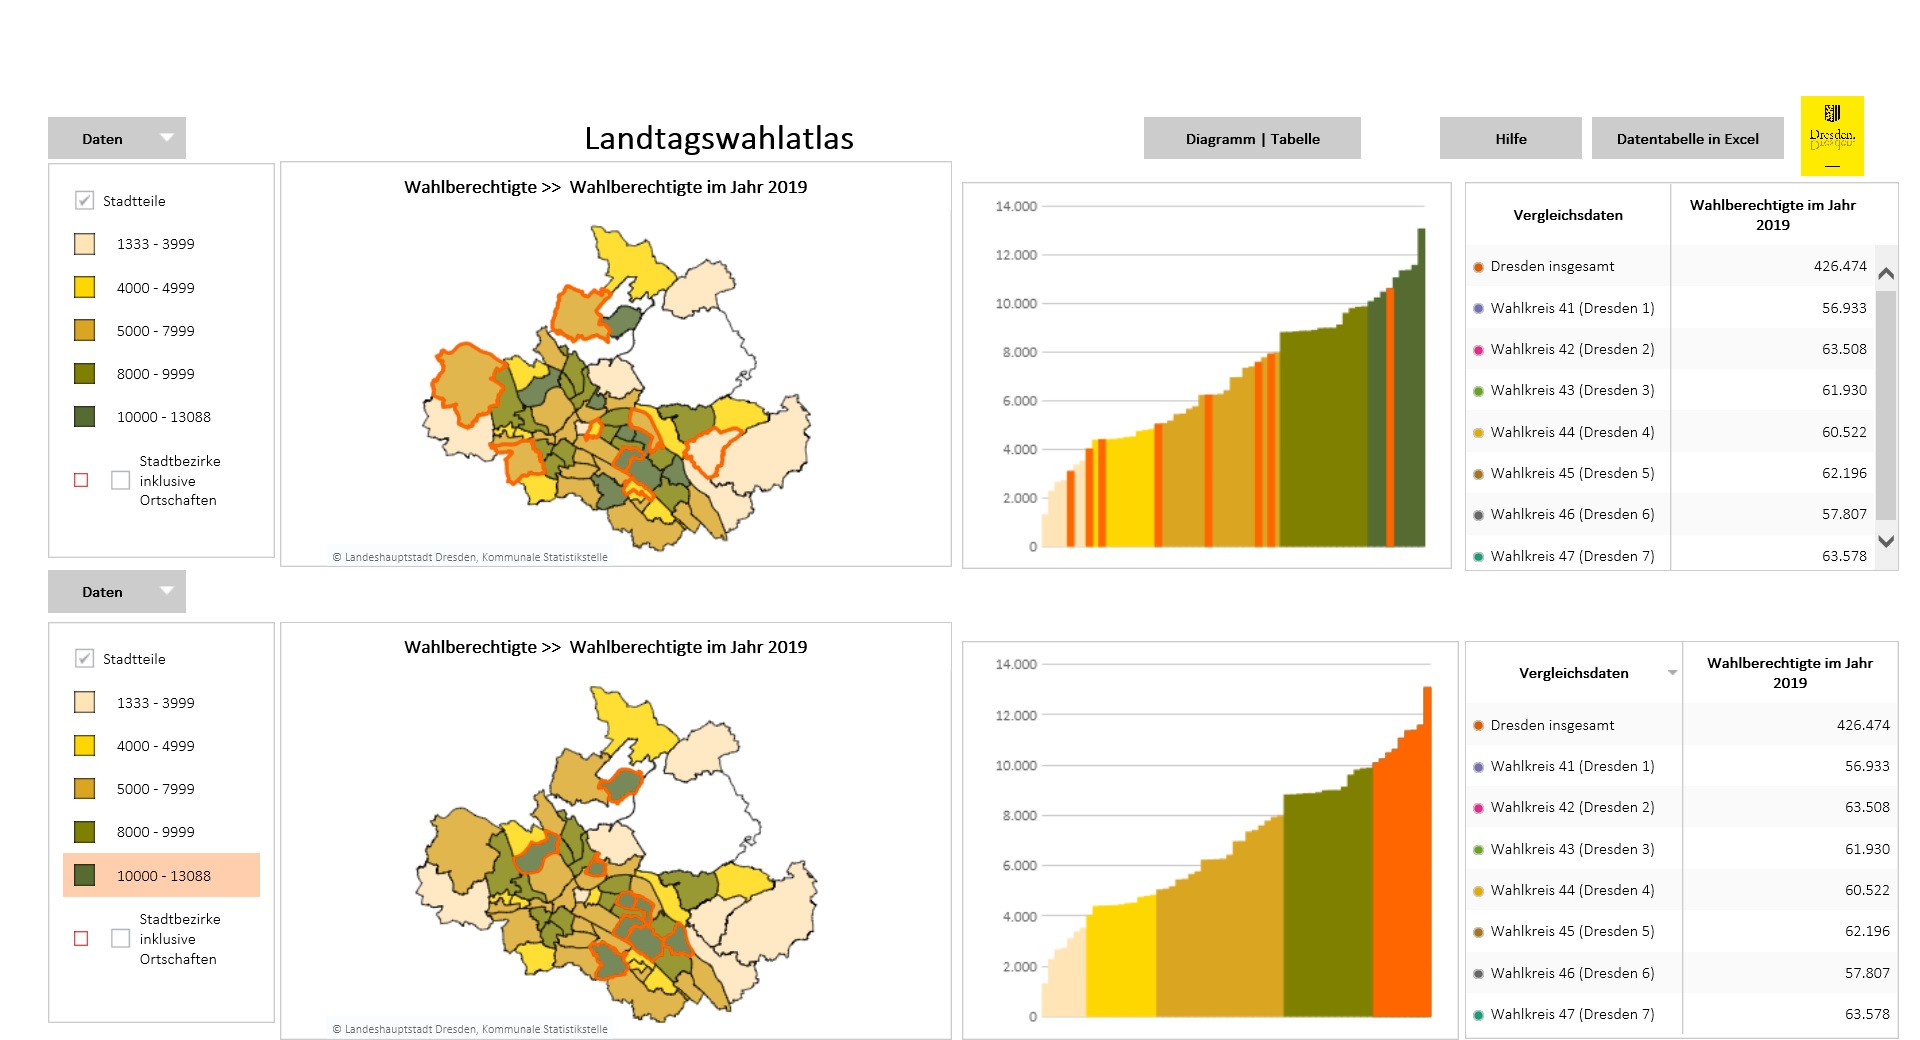The width and height of the screenshot is (1920, 1040).
Task: Enable lower Stadtbezirke inklusive Ortschaften checkbox
Action: (x=121, y=938)
